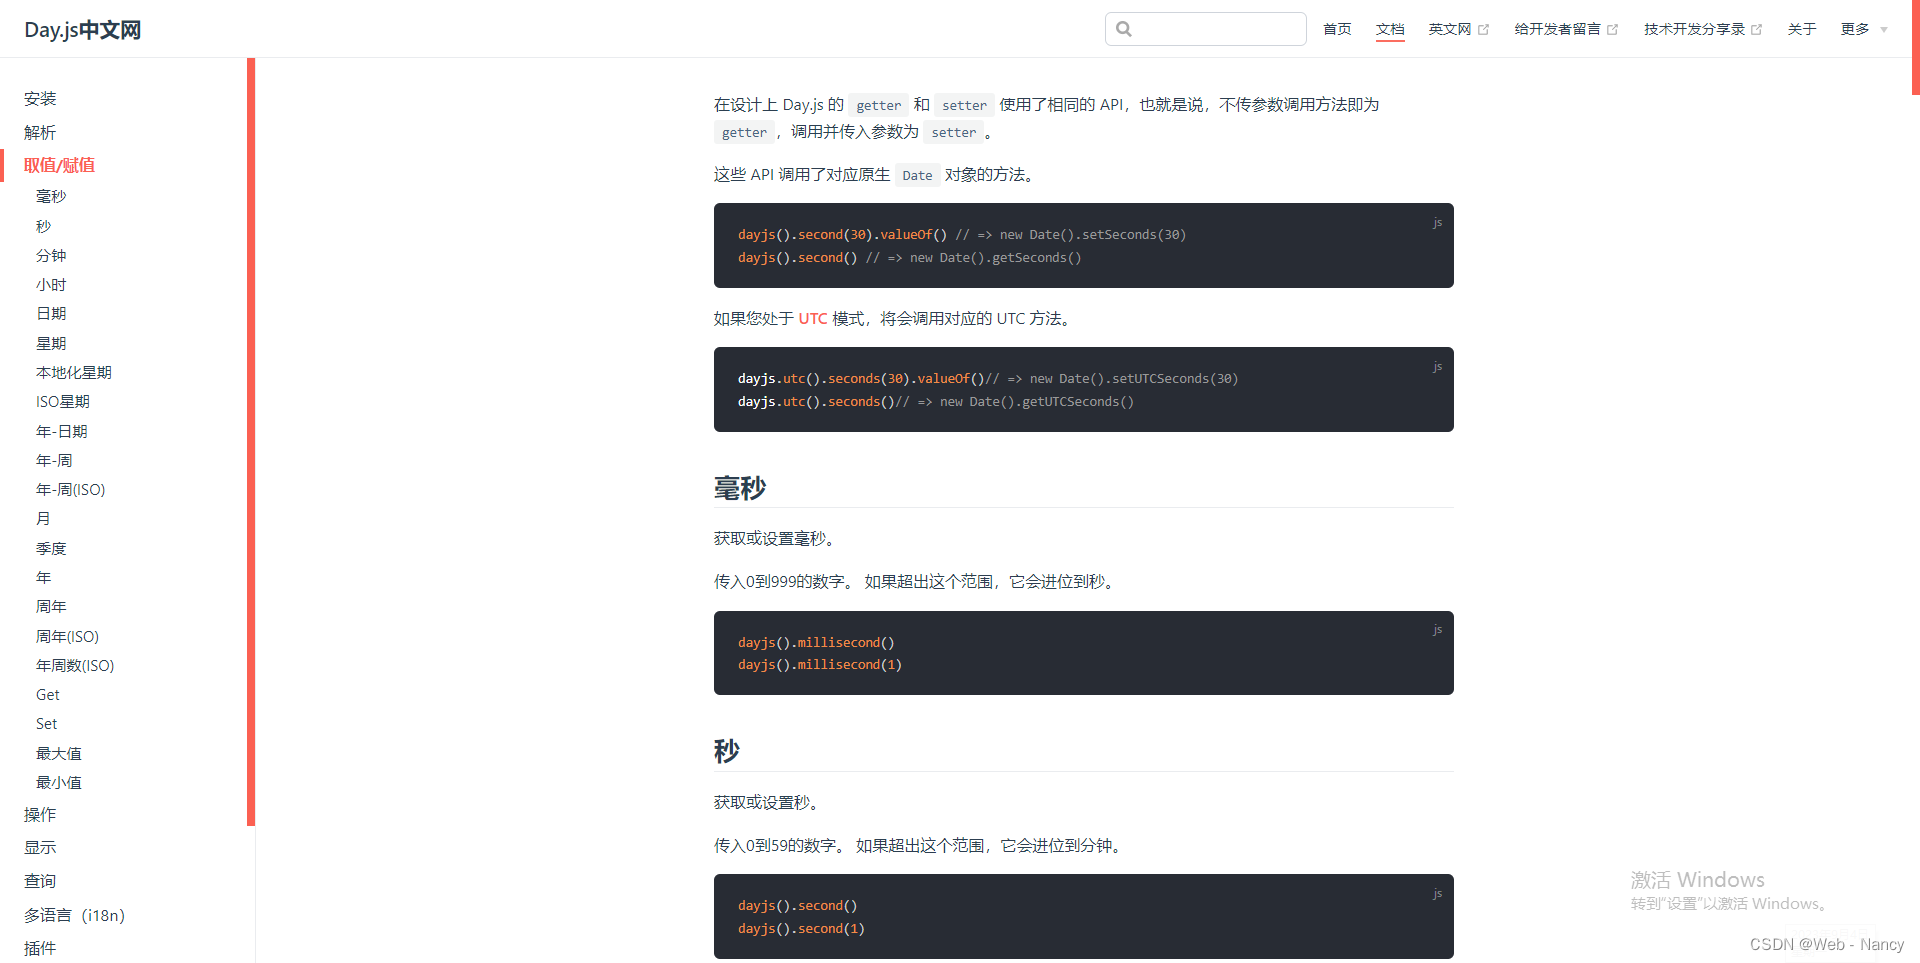Open the UTC link in the paragraph
1920x963 pixels.
point(812,318)
